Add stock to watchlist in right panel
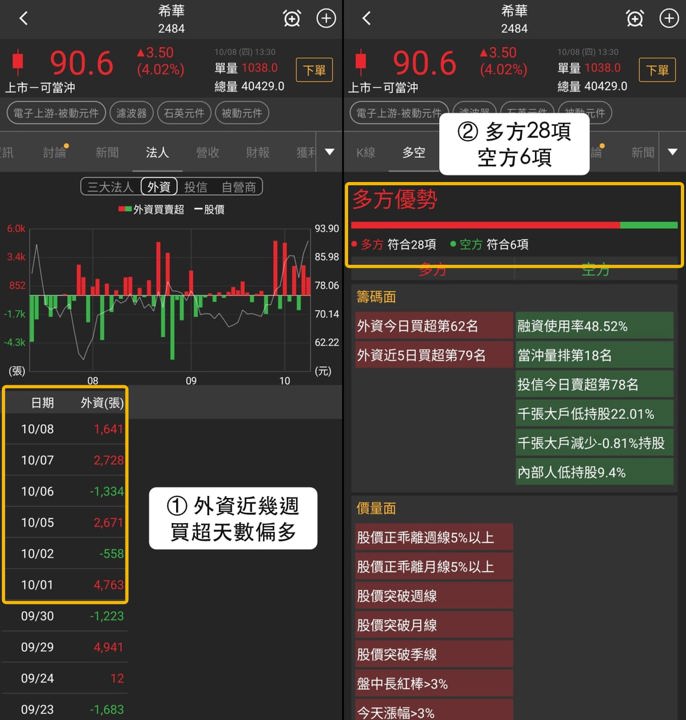 coord(669,18)
